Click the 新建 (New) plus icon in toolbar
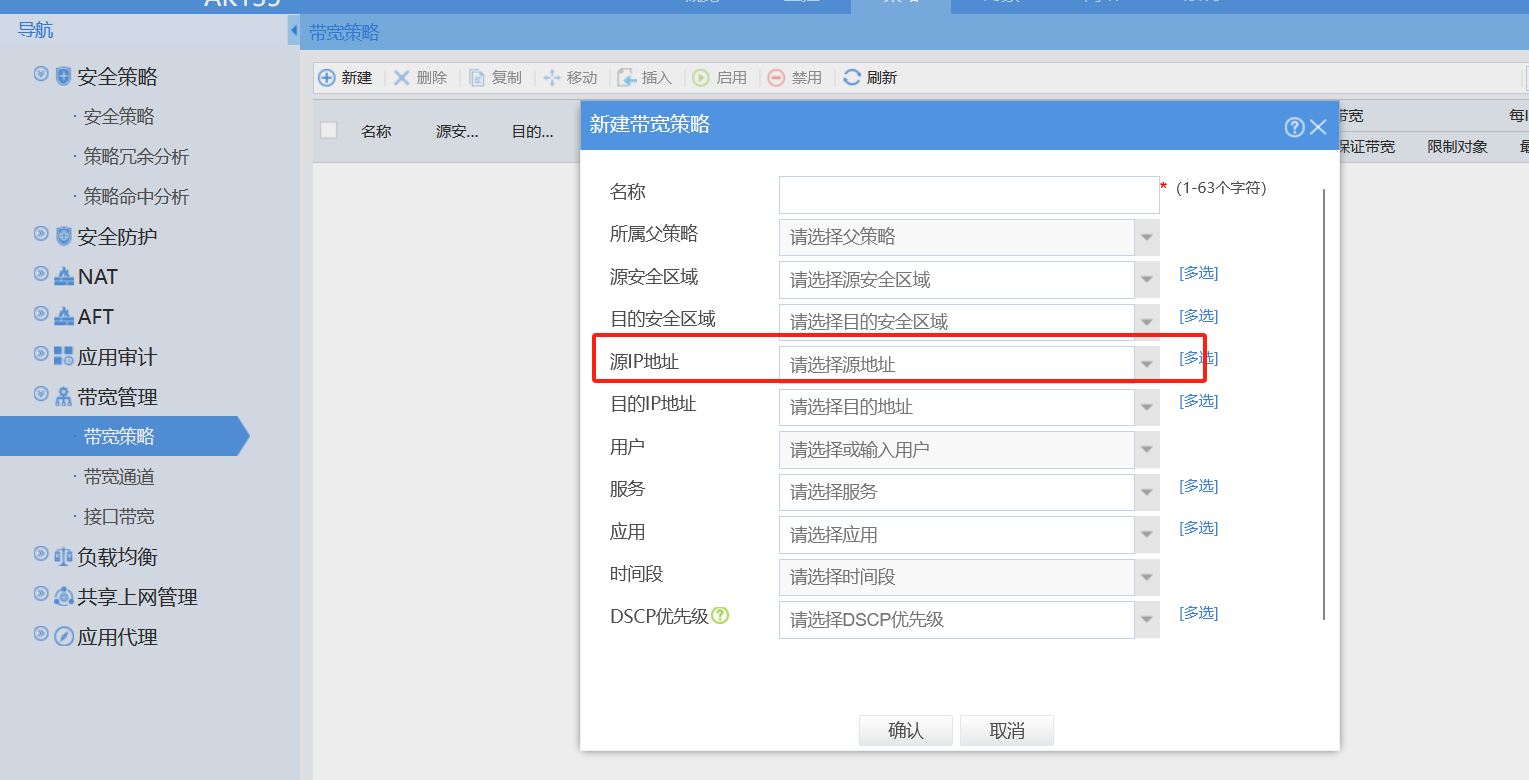Image resolution: width=1529 pixels, height=780 pixels. pyautogui.click(x=327, y=78)
